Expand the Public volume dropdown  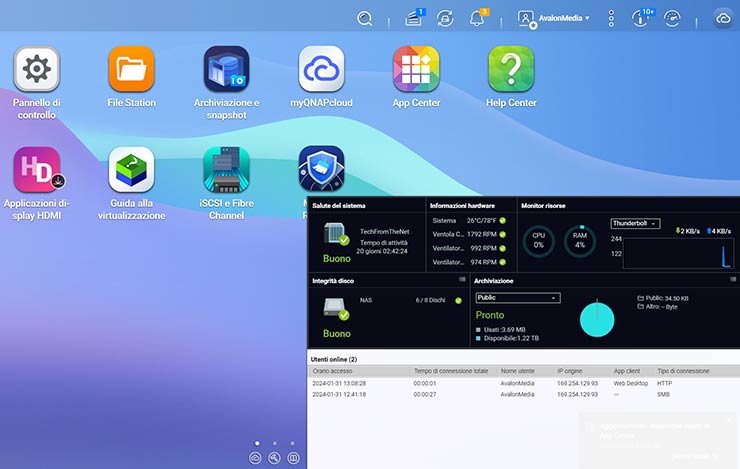coord(517,297)
